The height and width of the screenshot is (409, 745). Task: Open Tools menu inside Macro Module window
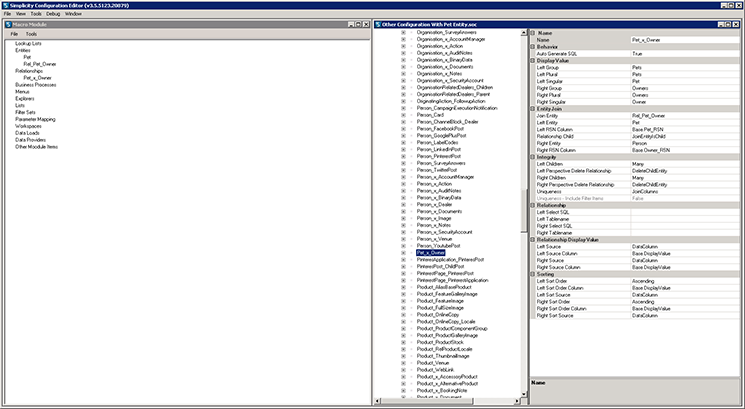coord(31,34)
